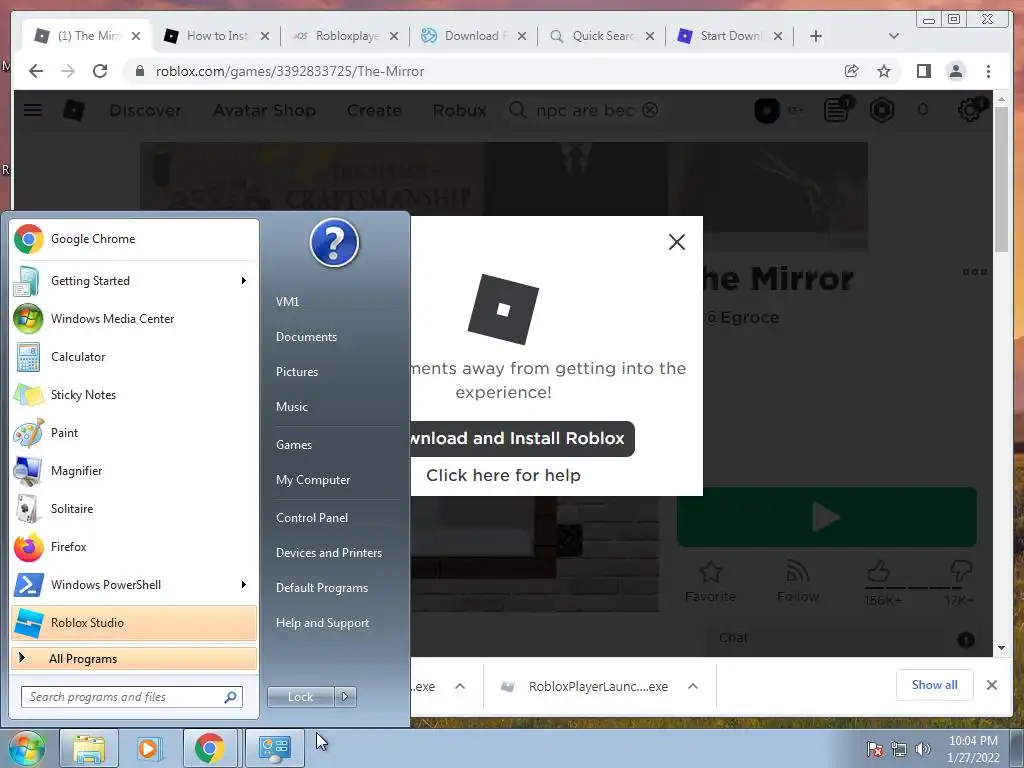1024x768 pixels.
Task: Launch Roblox Studio from Start menu
Action: click(134, 622)
